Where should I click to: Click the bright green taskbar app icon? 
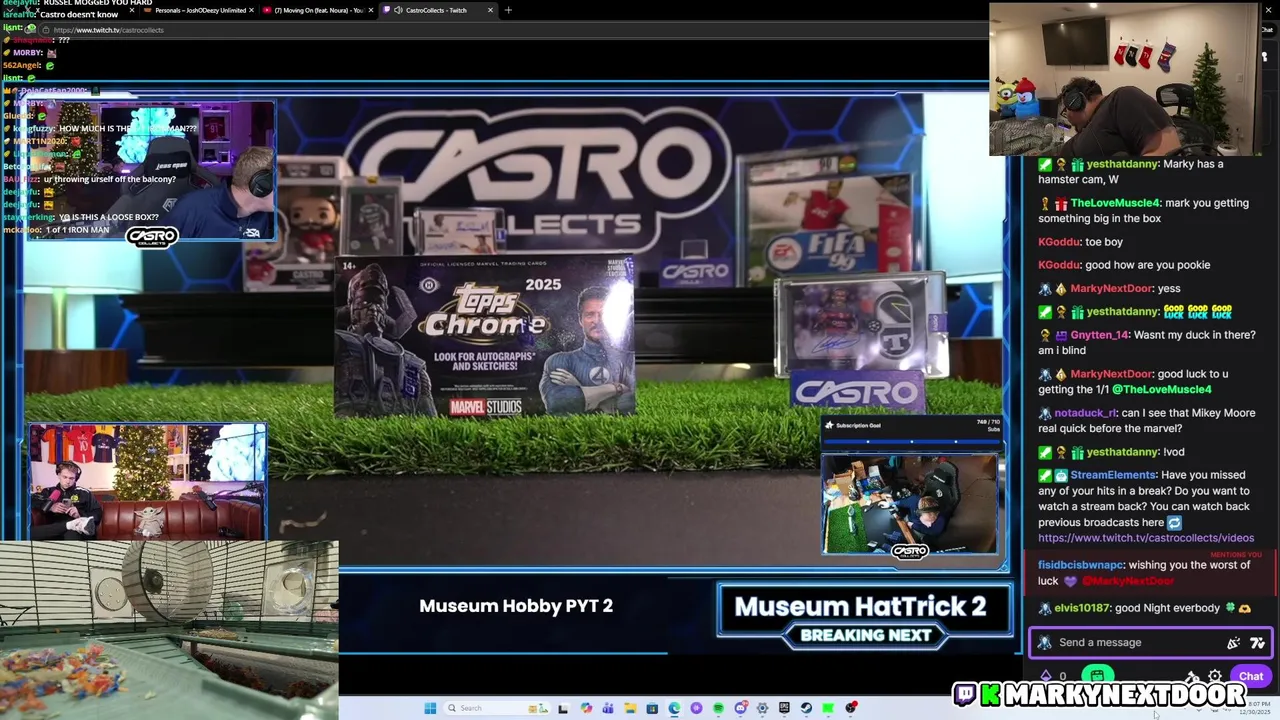pos(828,708)
